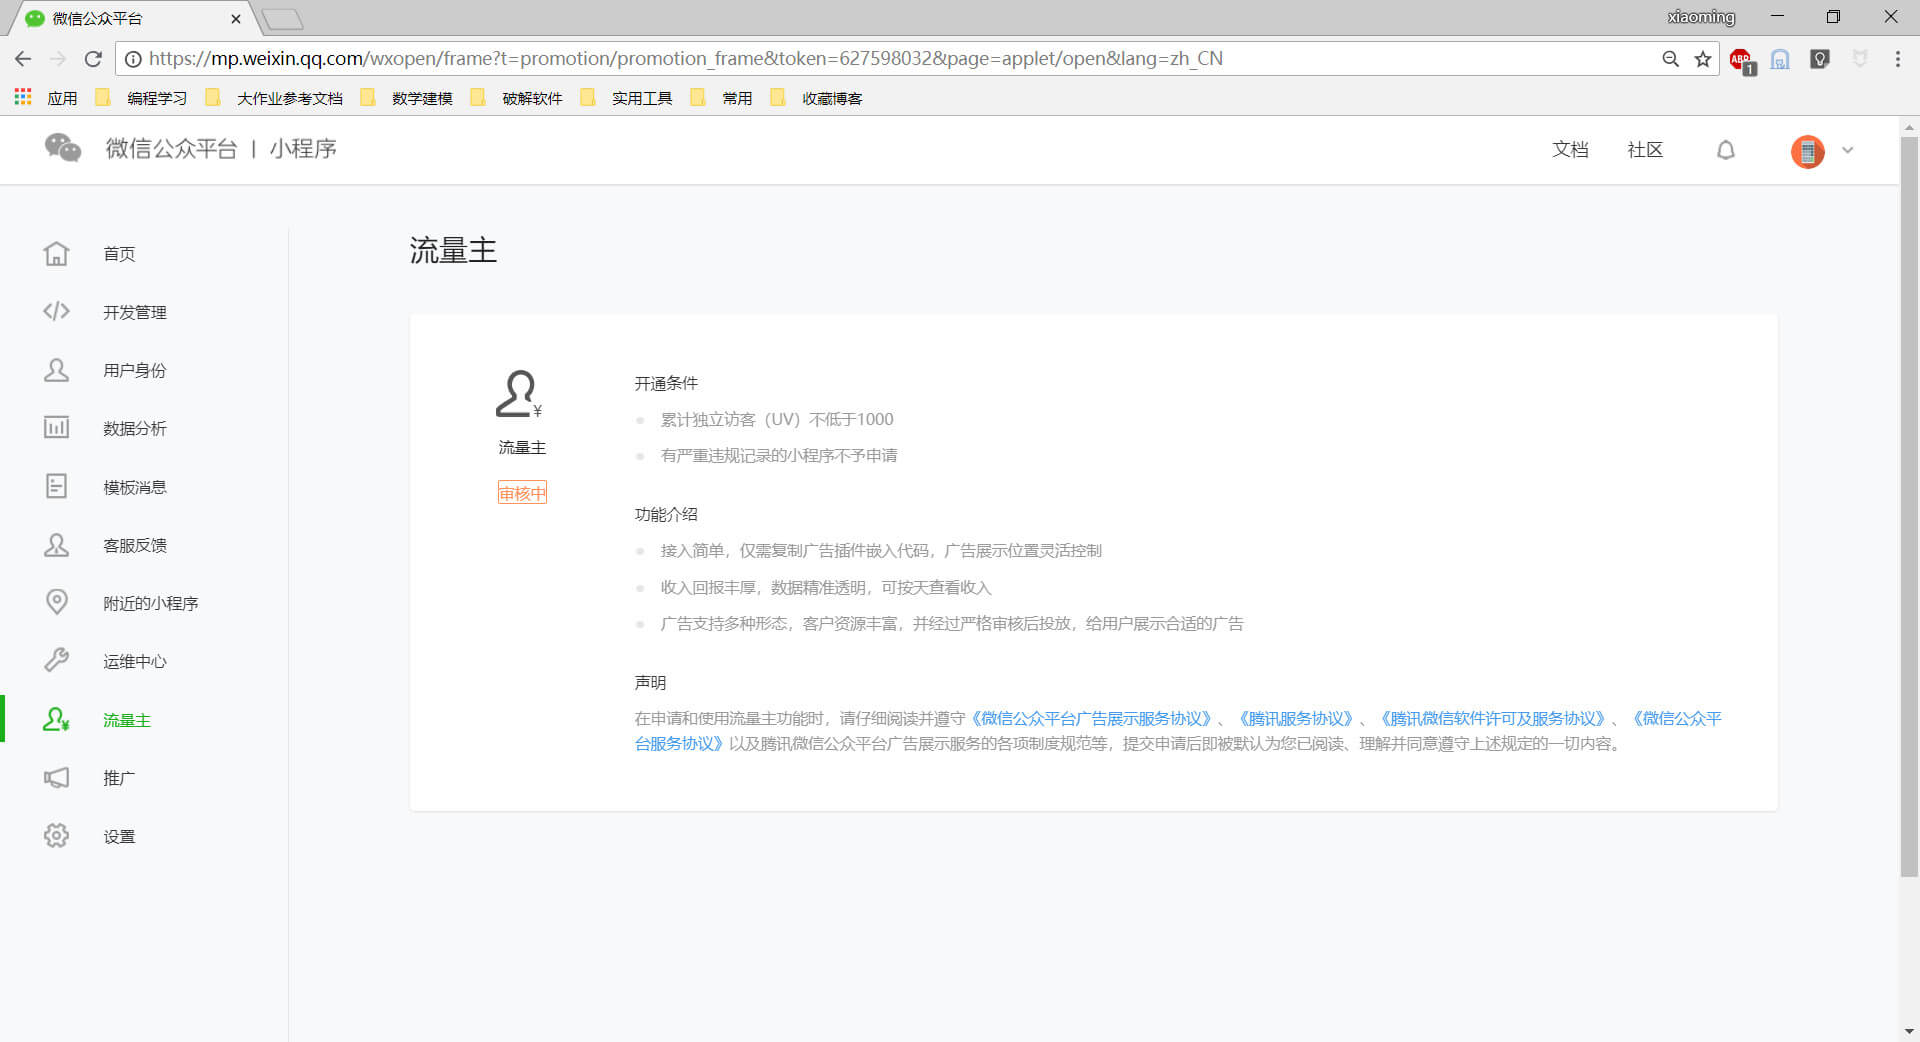
Task: Open a new browser tab
Action: [x=282, y=19]
